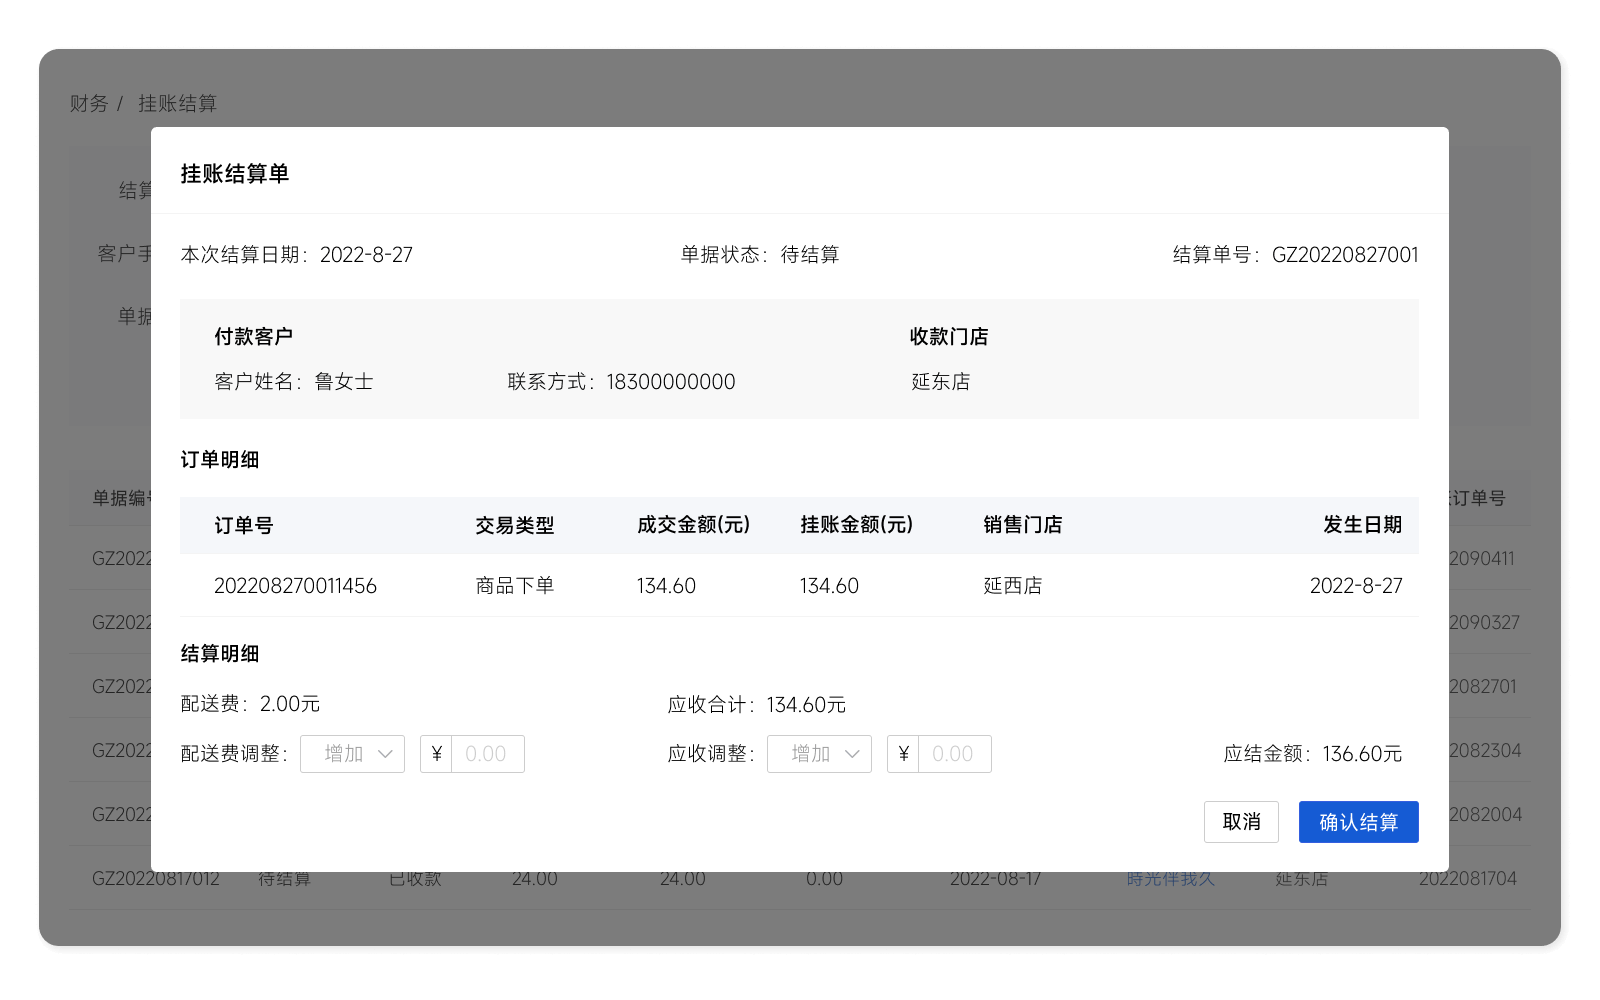Viewport: 1600px width, 1000px height.
Task: Click the 配送费调整 amount input field
Action: 487,754
